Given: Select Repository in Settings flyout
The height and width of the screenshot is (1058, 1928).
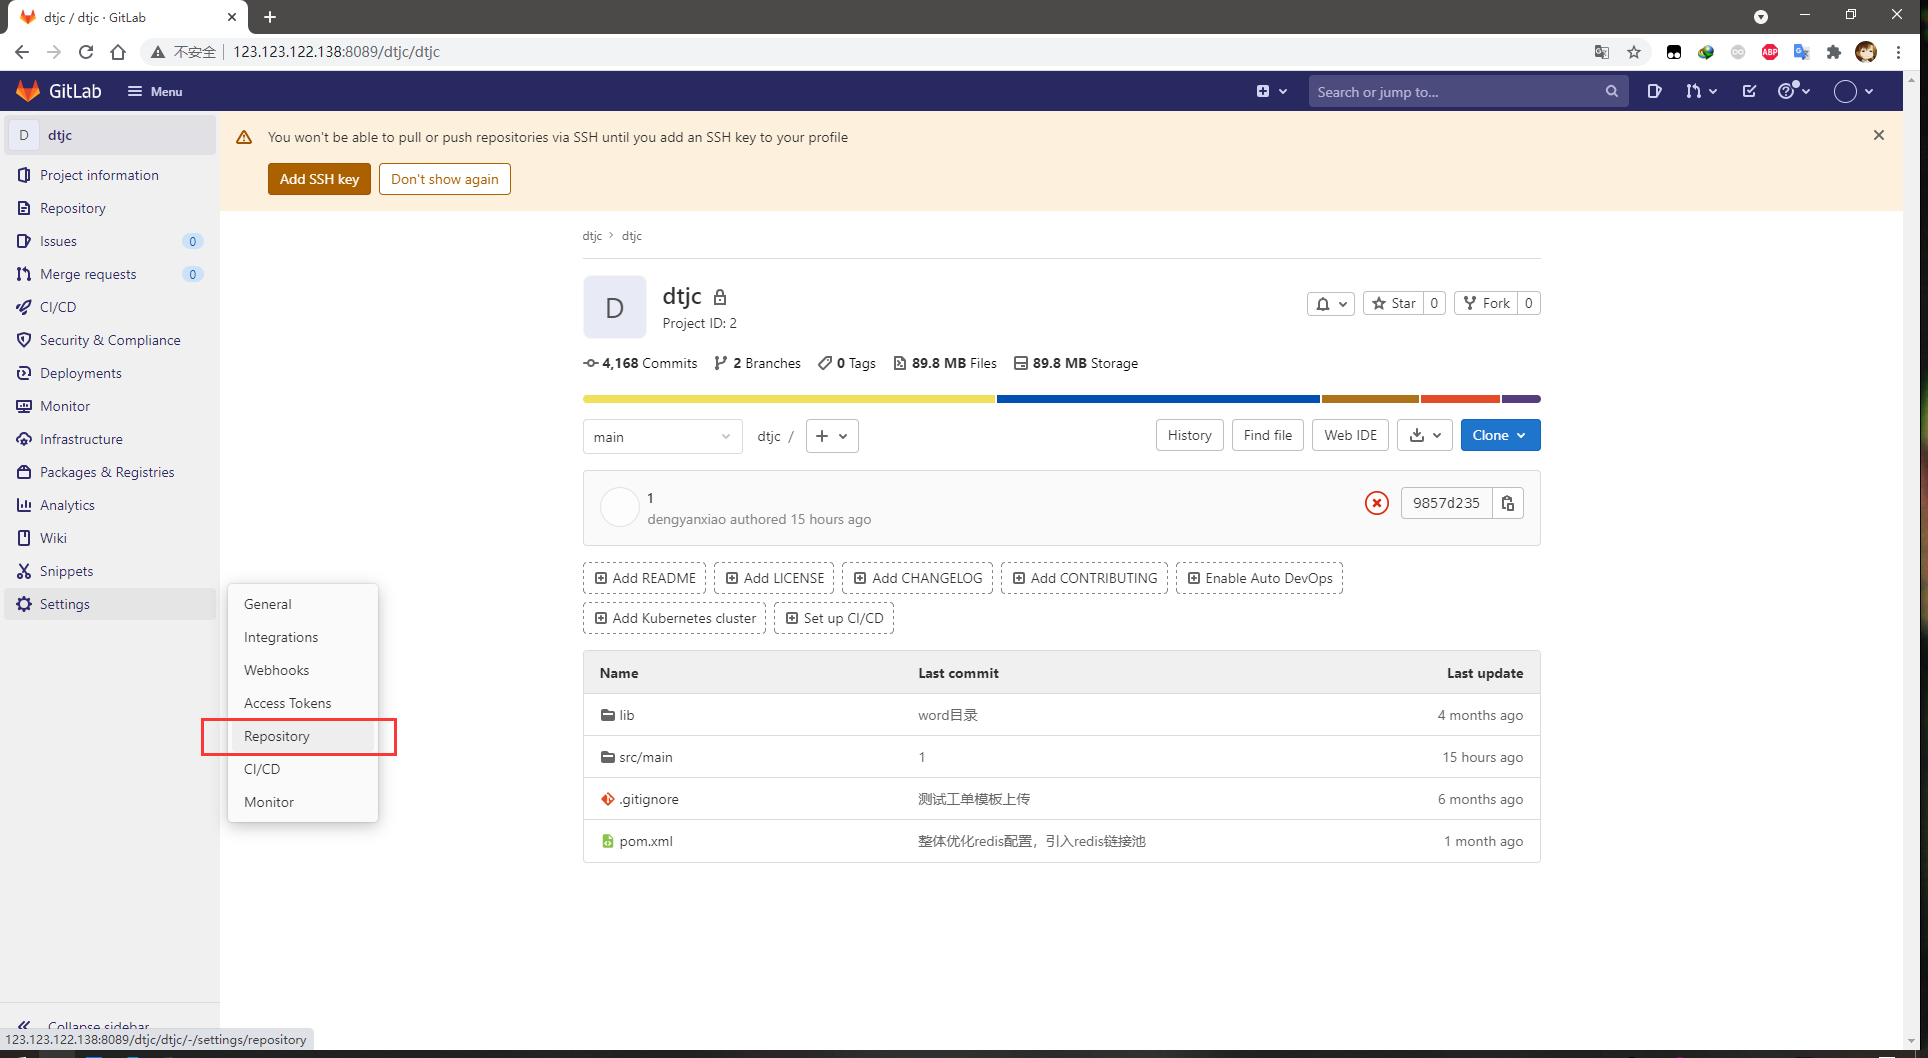Looking at the screenshot, I should (303, 736).
